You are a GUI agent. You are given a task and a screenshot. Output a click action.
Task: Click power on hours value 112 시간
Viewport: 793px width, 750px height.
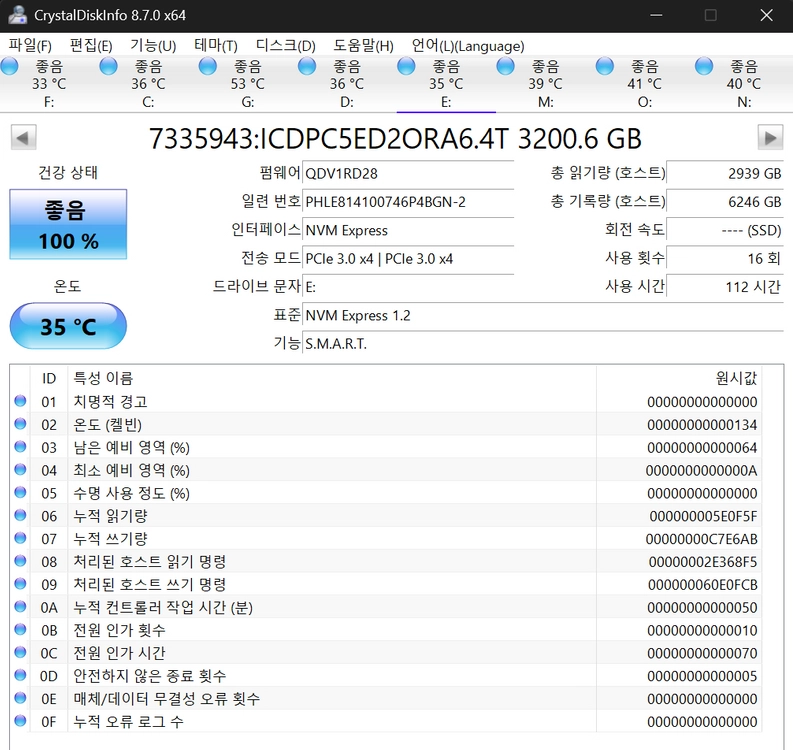(725, 287)
